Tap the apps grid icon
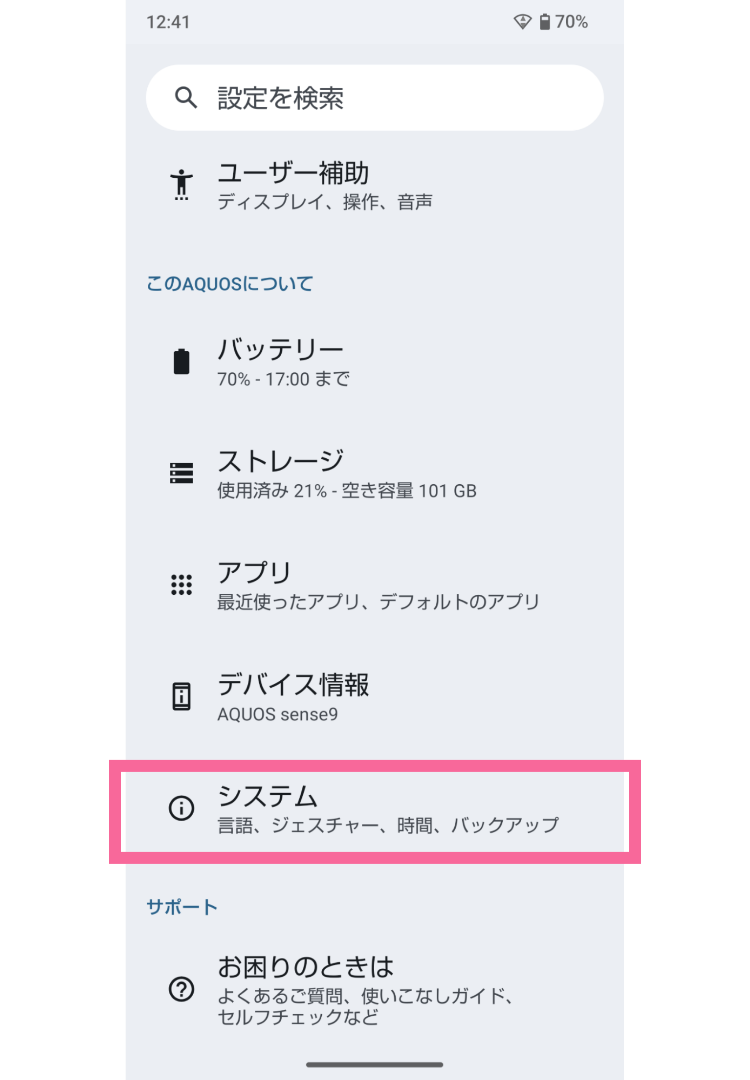Screen dimensions: 750x1080 [x=181, y=585]
